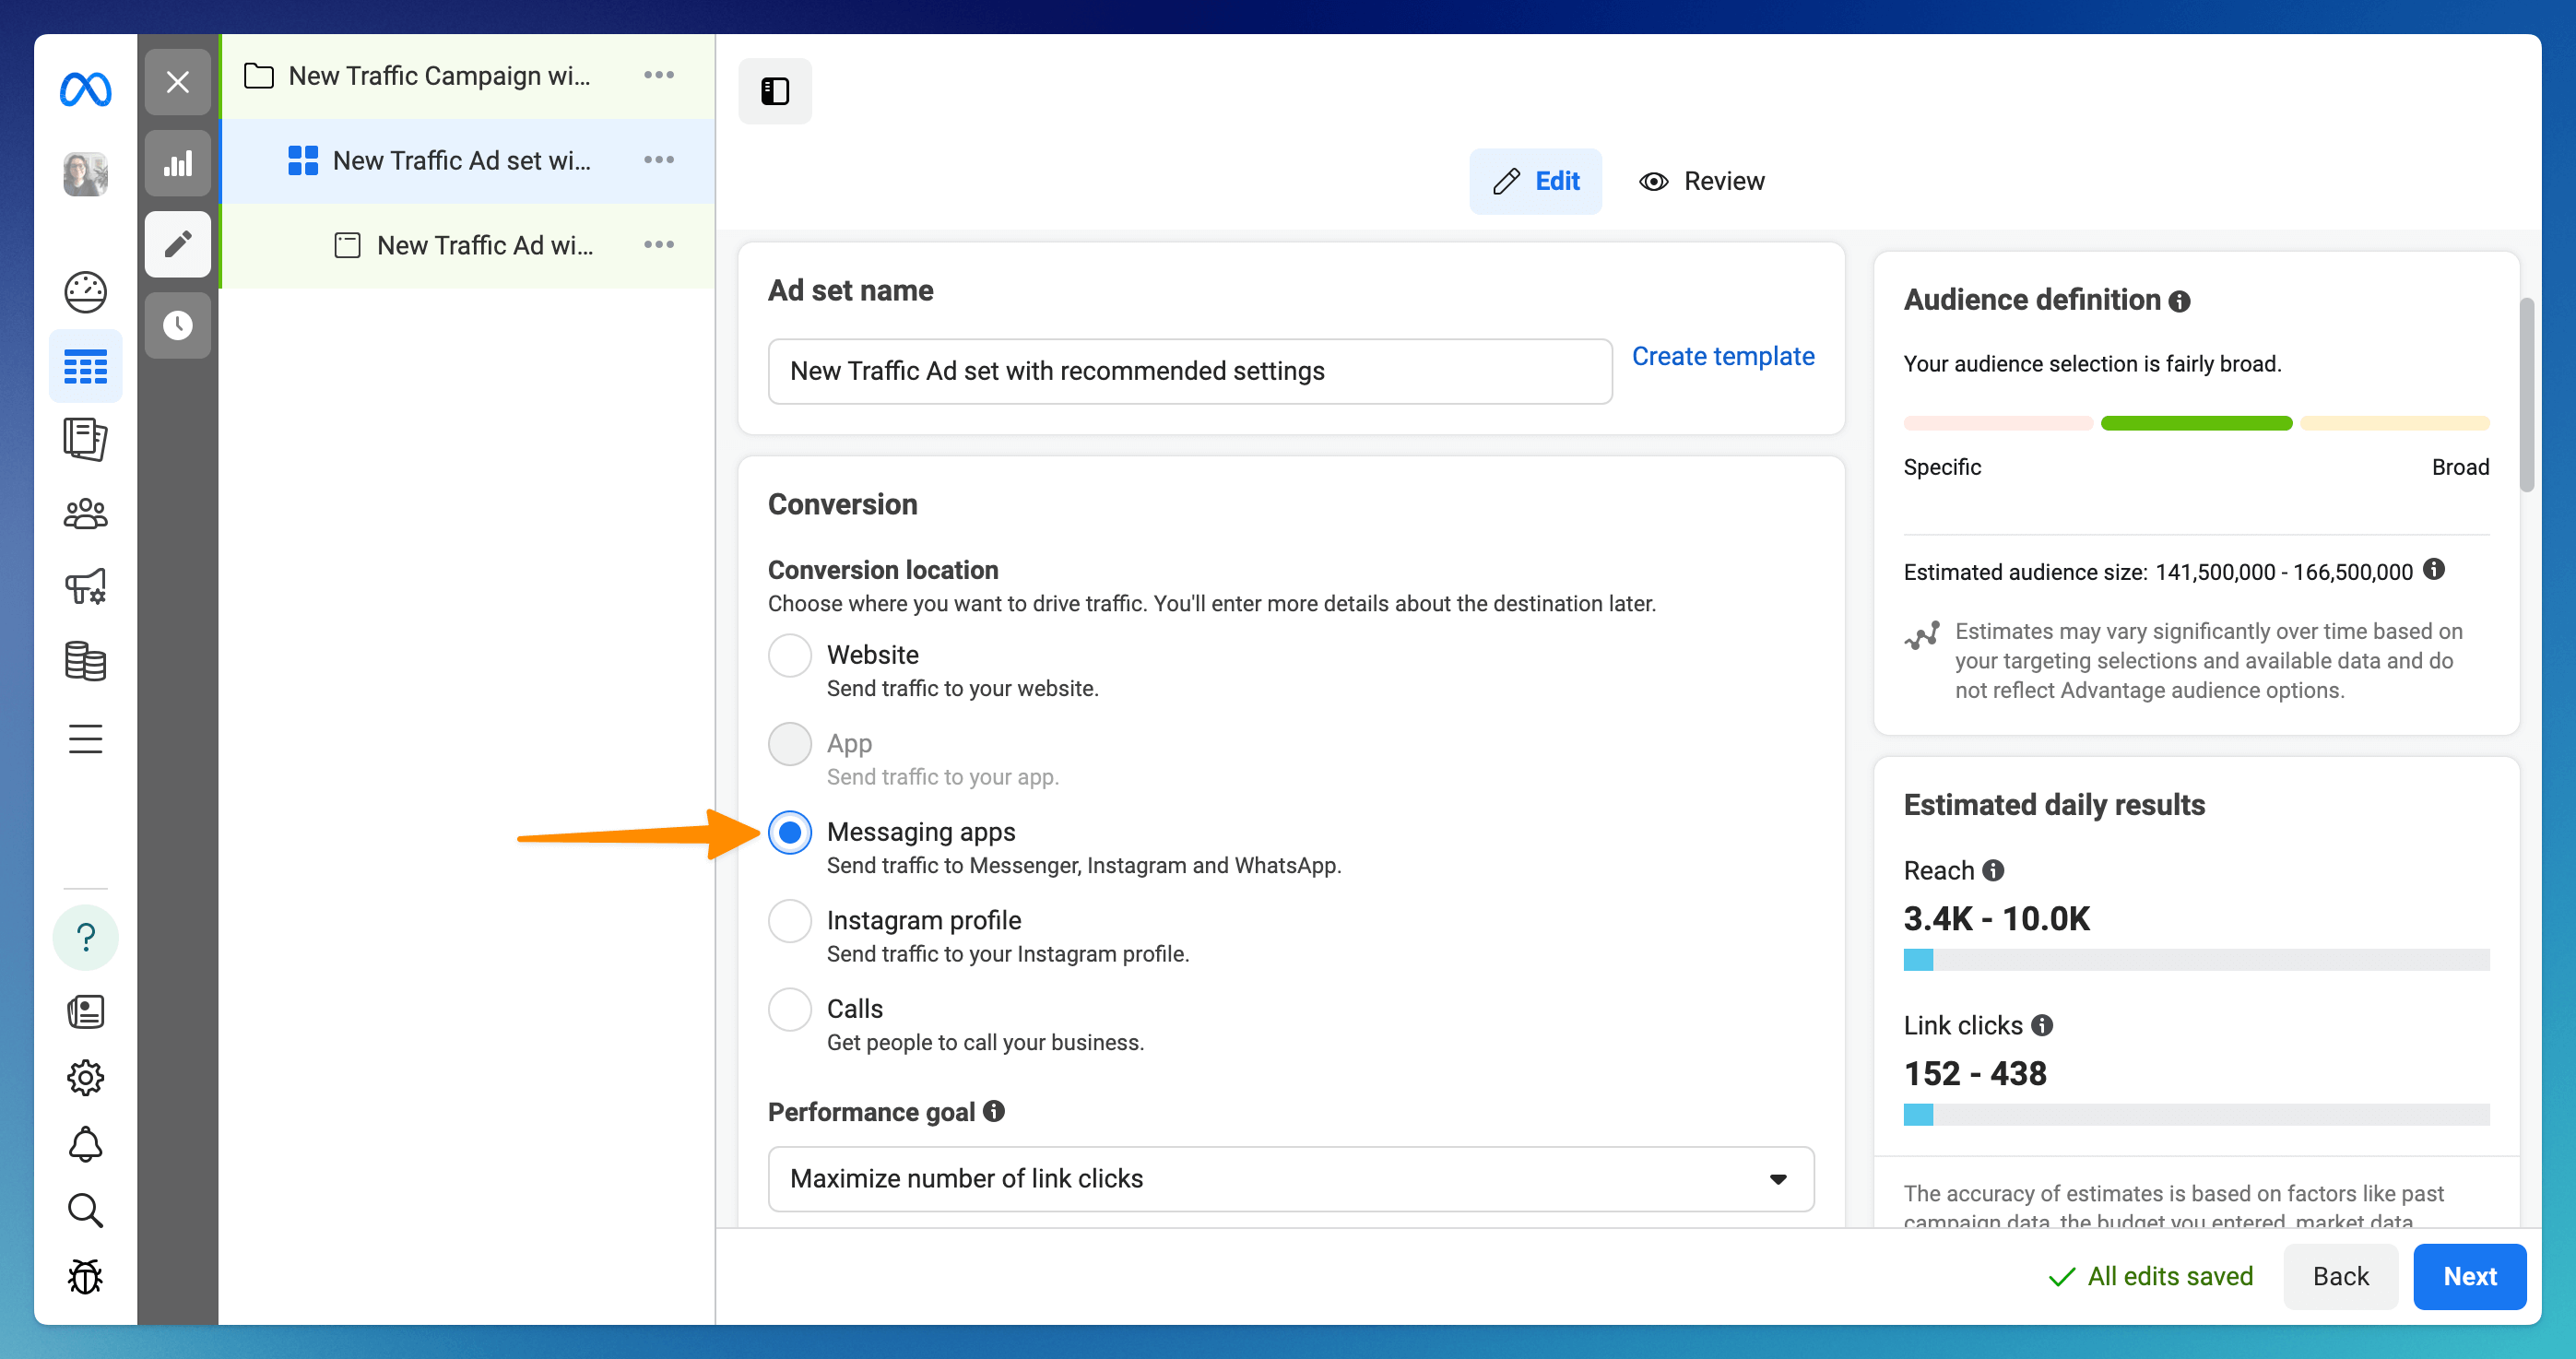The height and width of the screenshot is (1359, 2576).
Task: Open Performance goal dropdown
Action: (x=1290, y=1178)
